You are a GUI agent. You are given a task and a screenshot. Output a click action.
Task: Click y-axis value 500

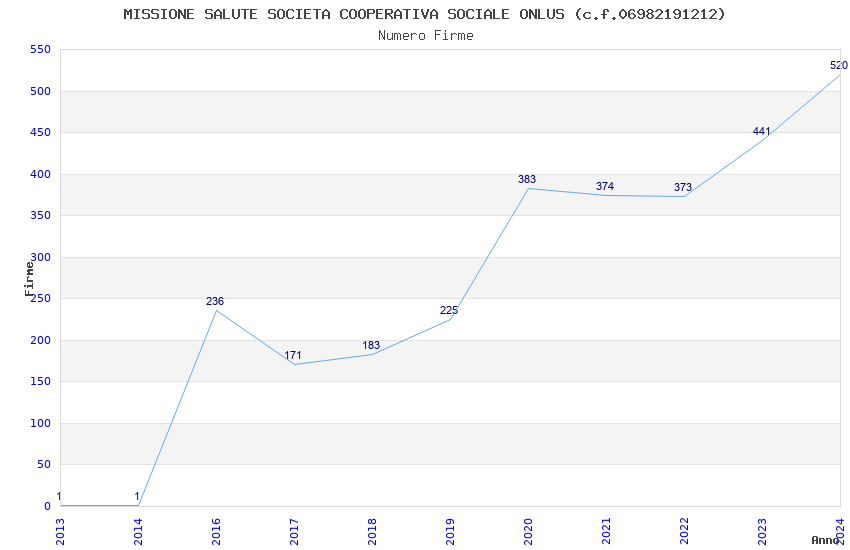click(40, 91)
